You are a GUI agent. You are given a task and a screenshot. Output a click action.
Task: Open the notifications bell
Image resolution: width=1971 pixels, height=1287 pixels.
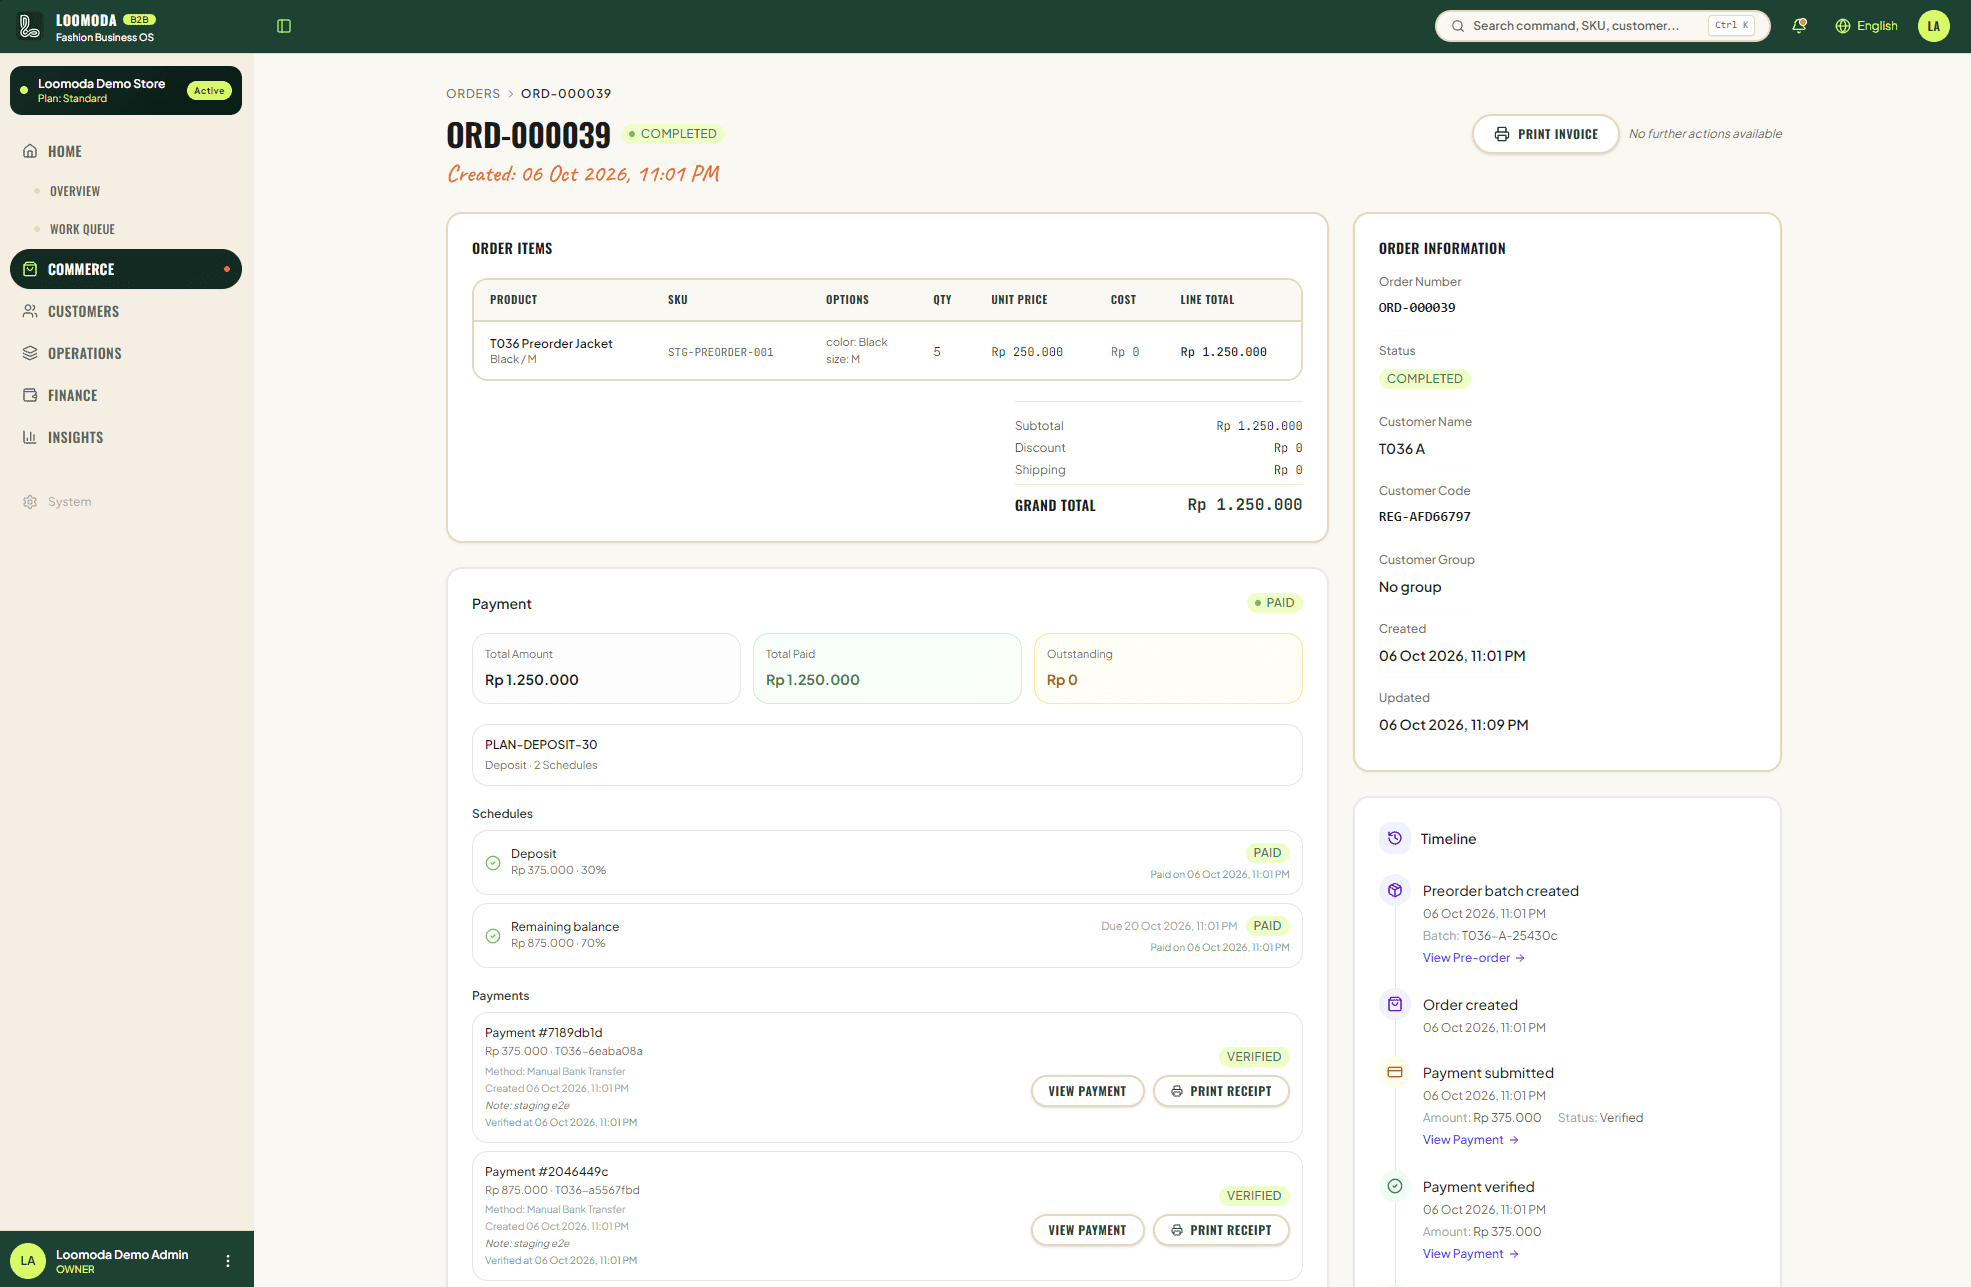(x=1799, y=26)
